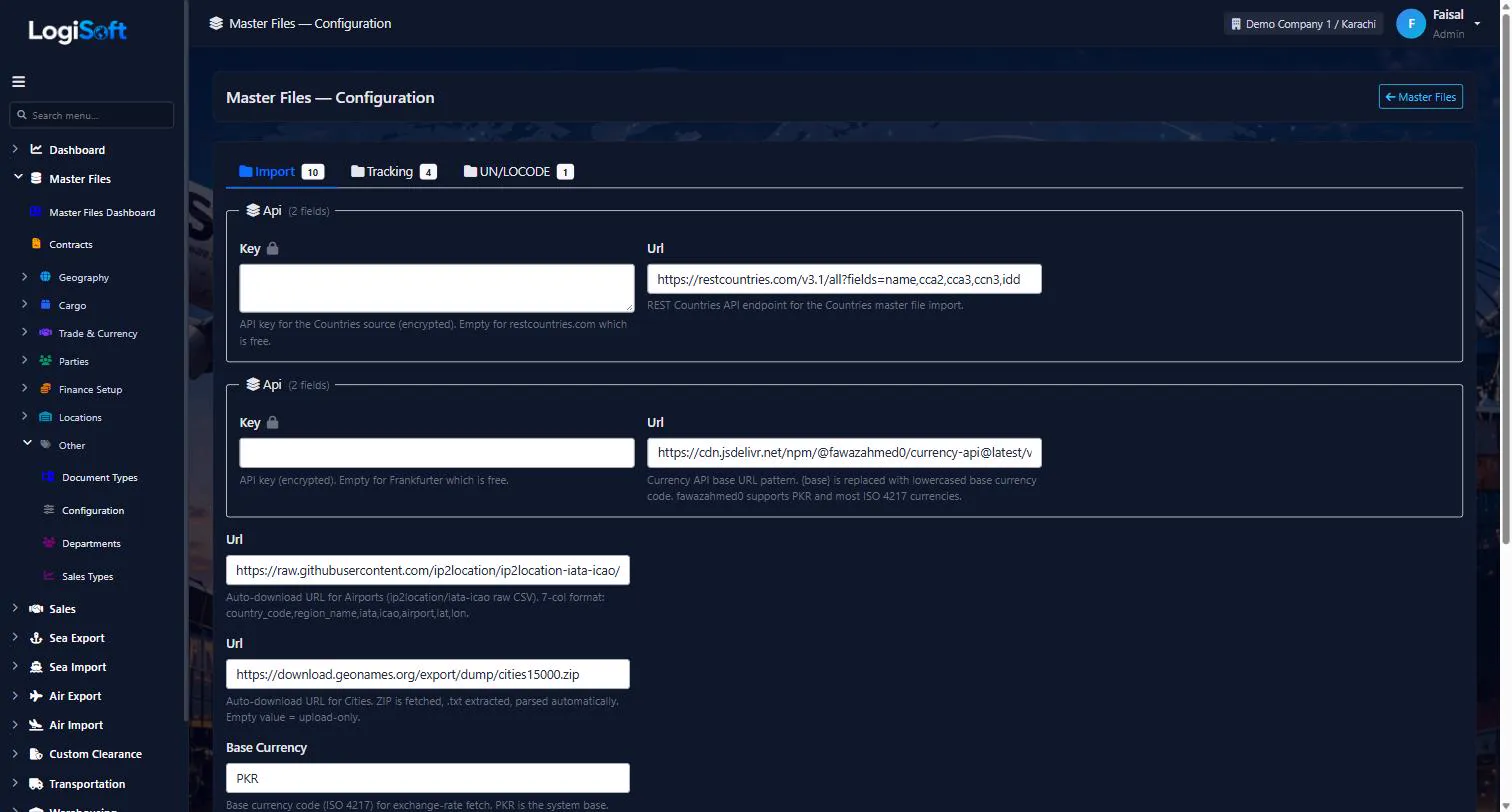Click the currency-api Url input field

[x=844, y=453]
